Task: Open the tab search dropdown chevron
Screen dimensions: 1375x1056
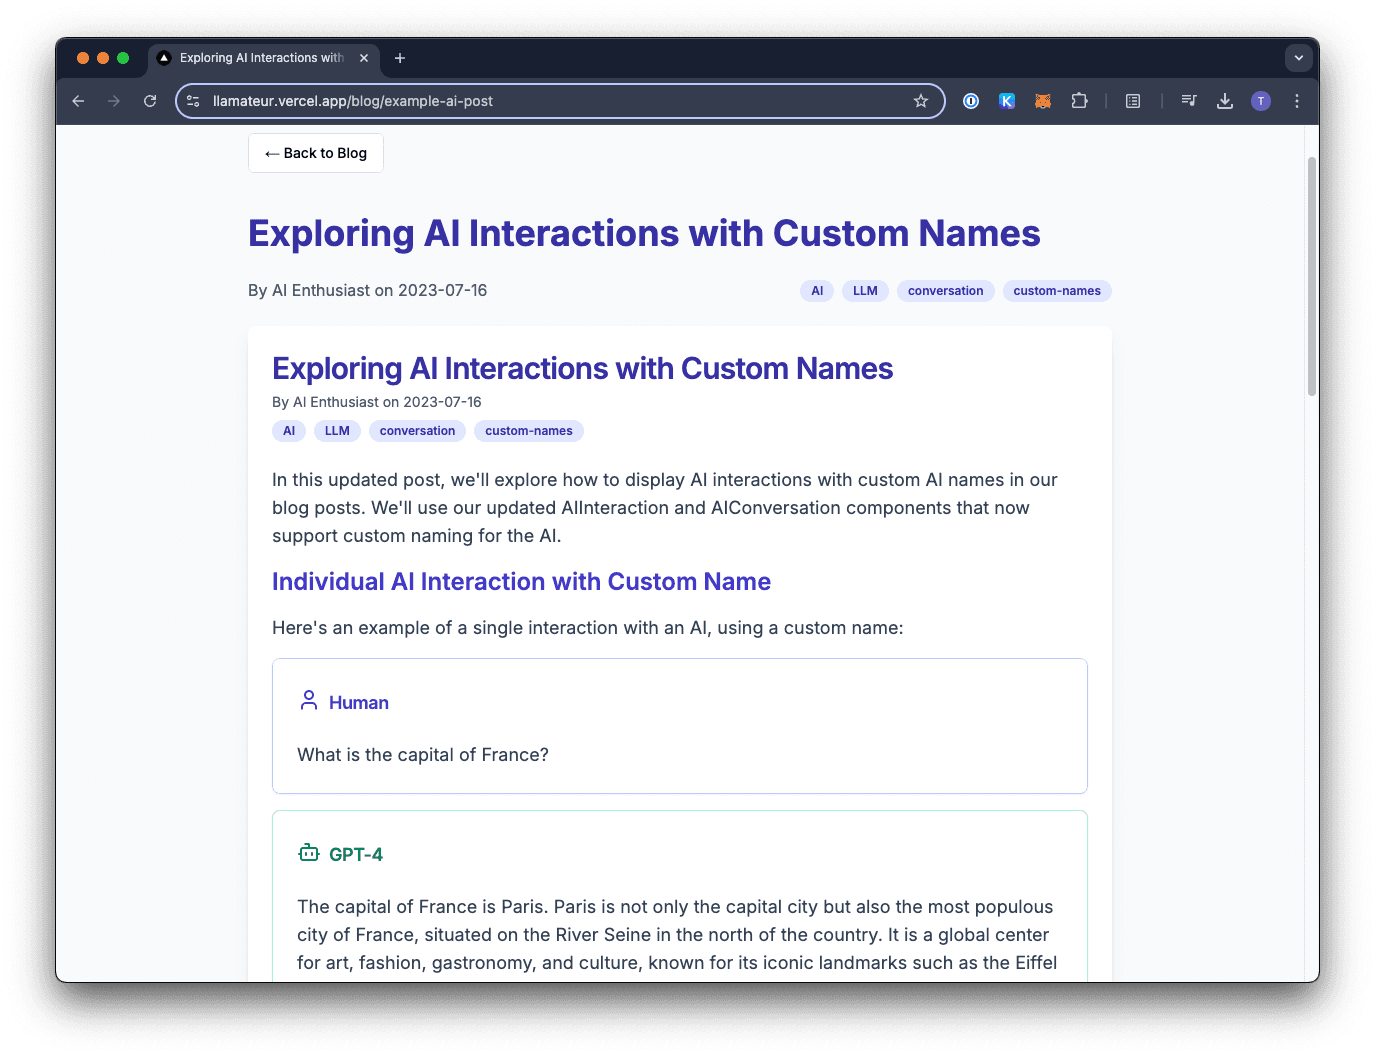Action: coord(1298,58)
